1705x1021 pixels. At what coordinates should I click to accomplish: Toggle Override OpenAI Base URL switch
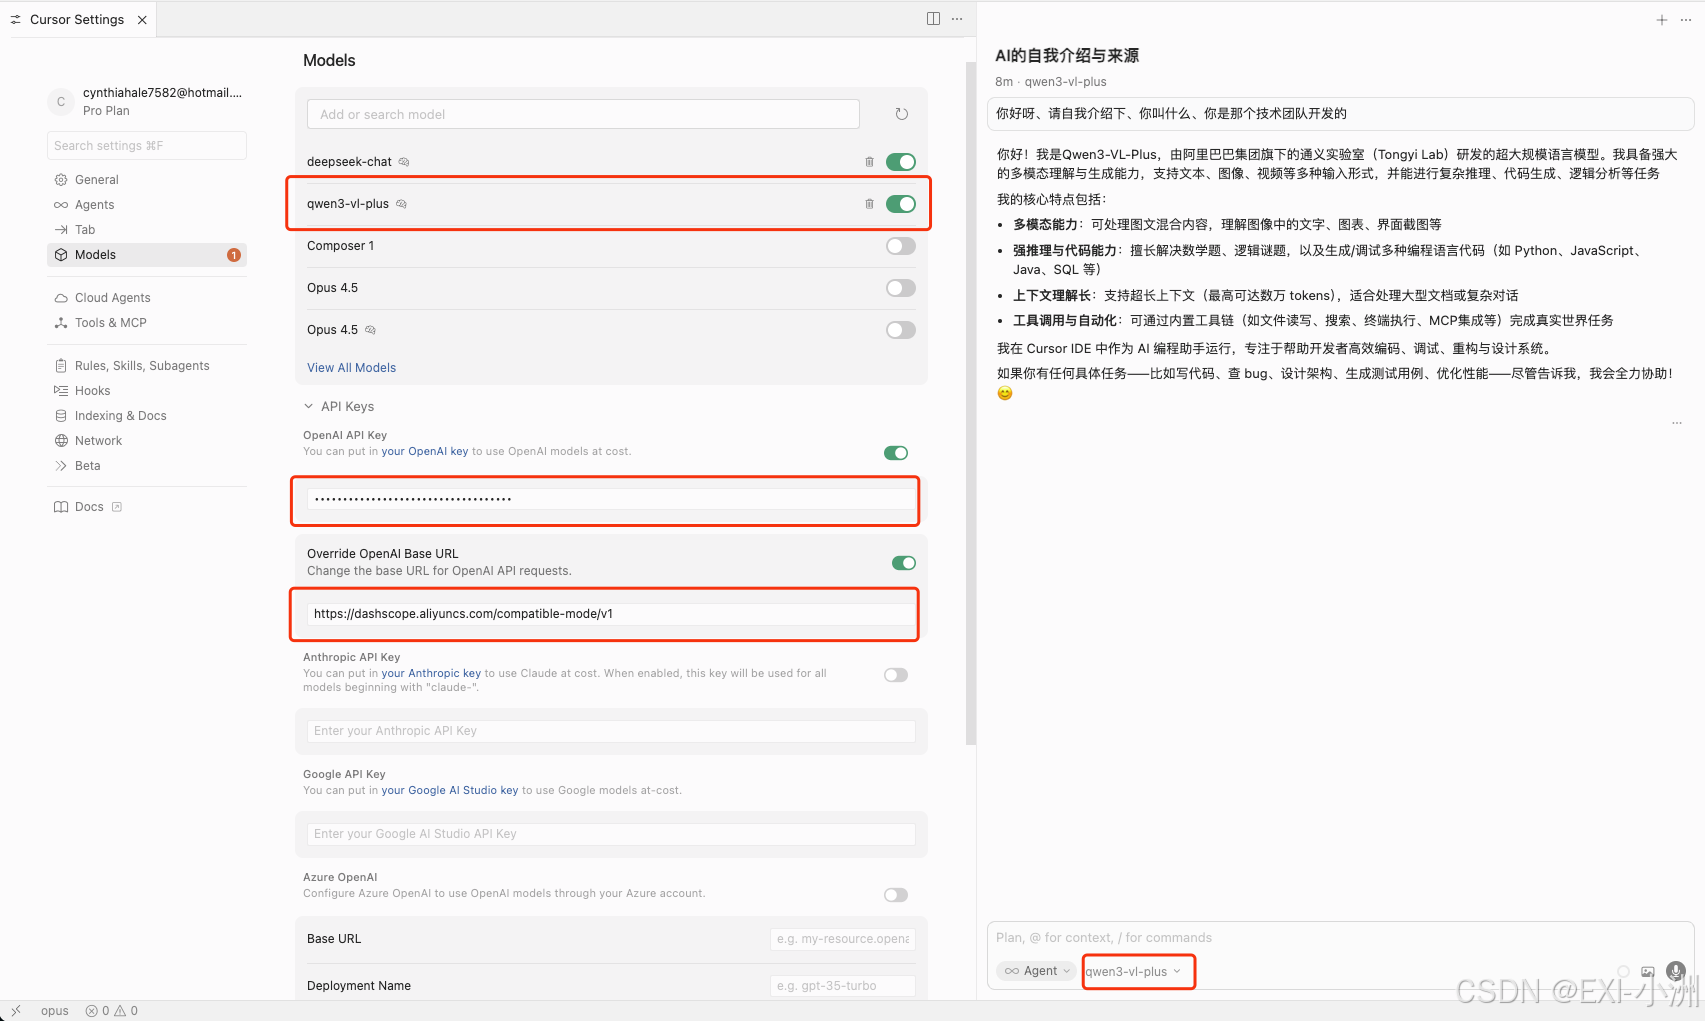click(904, 563)
